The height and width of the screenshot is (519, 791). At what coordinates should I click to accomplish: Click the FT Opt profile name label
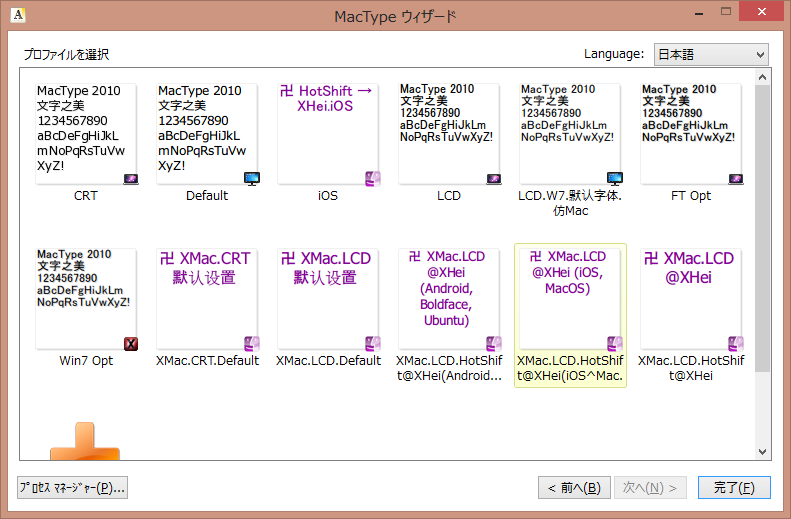[691, 196]
